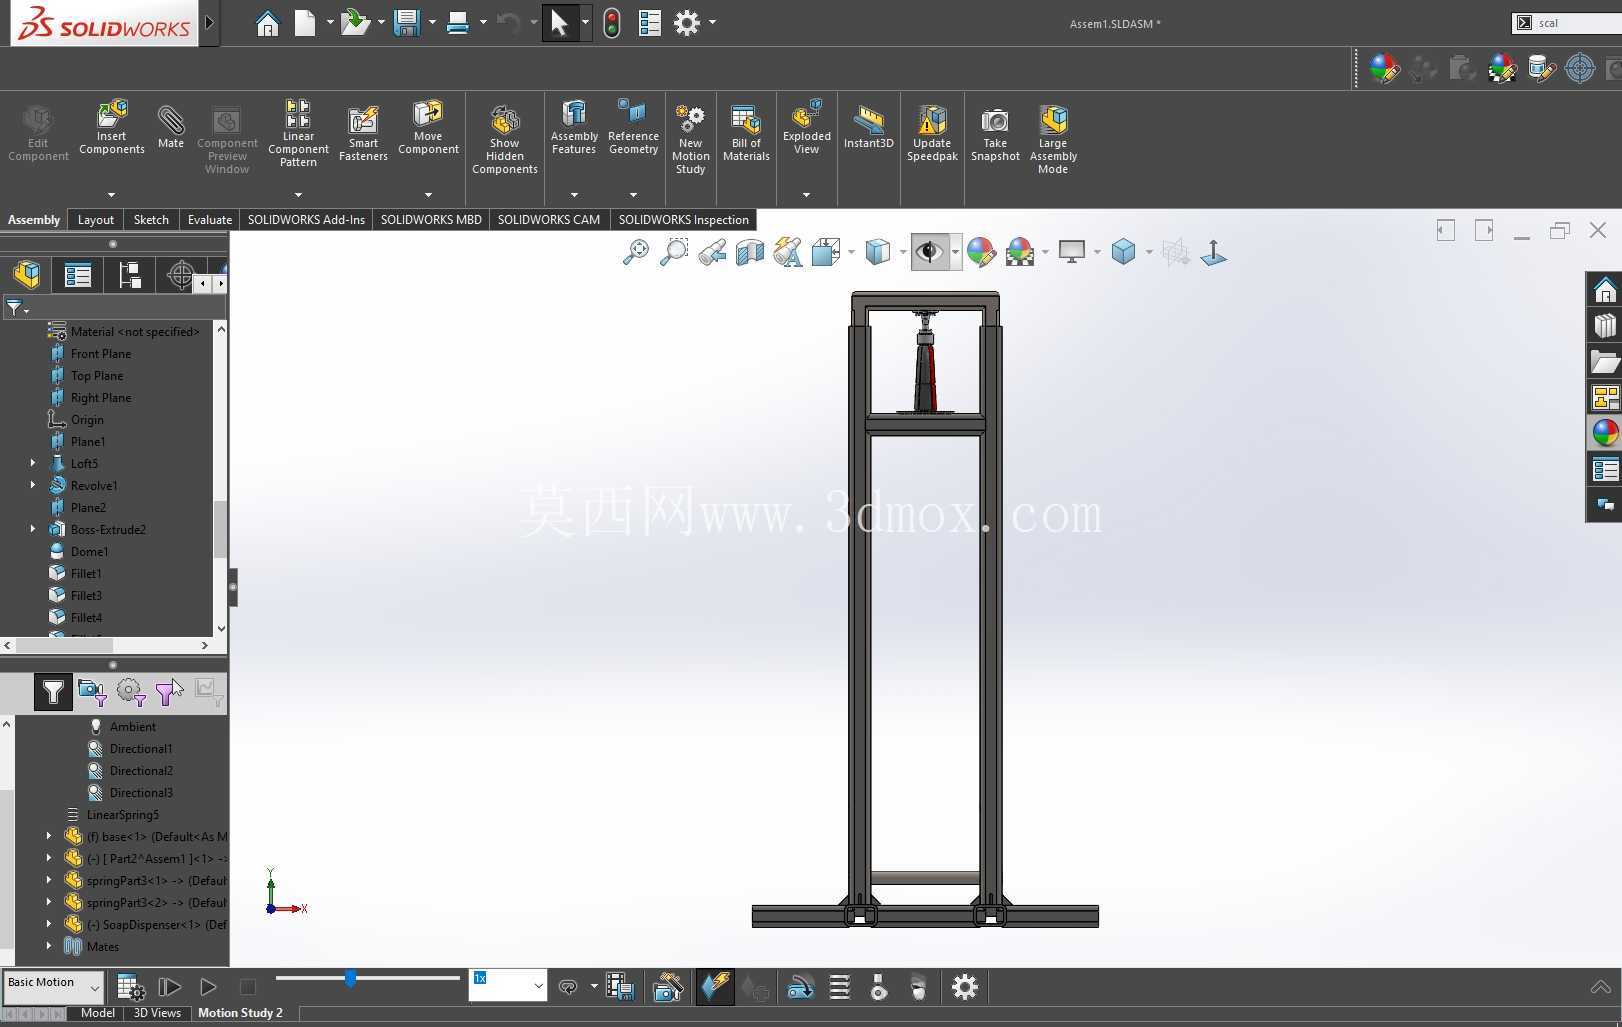Create a New Motion Study

coord(690,140)
